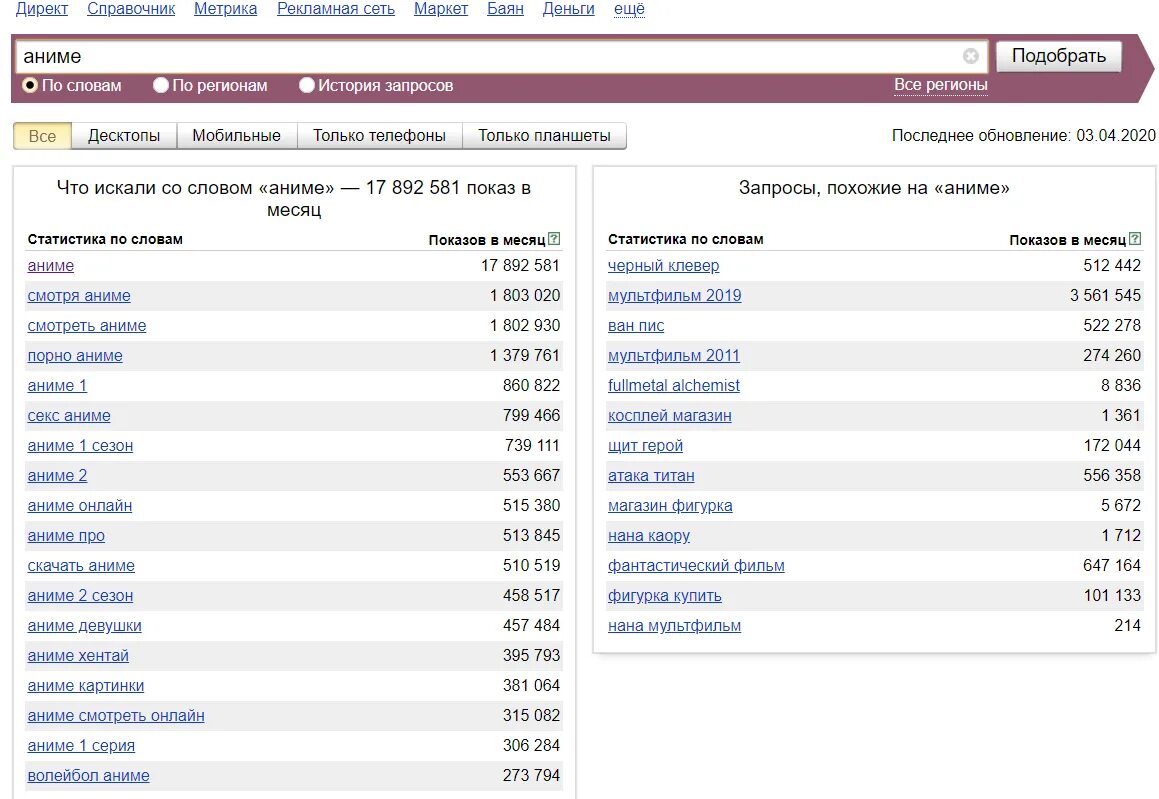Click help icon beside right 'Показов в месяц'
1159x799 pixels.
tap(1135, 239)
